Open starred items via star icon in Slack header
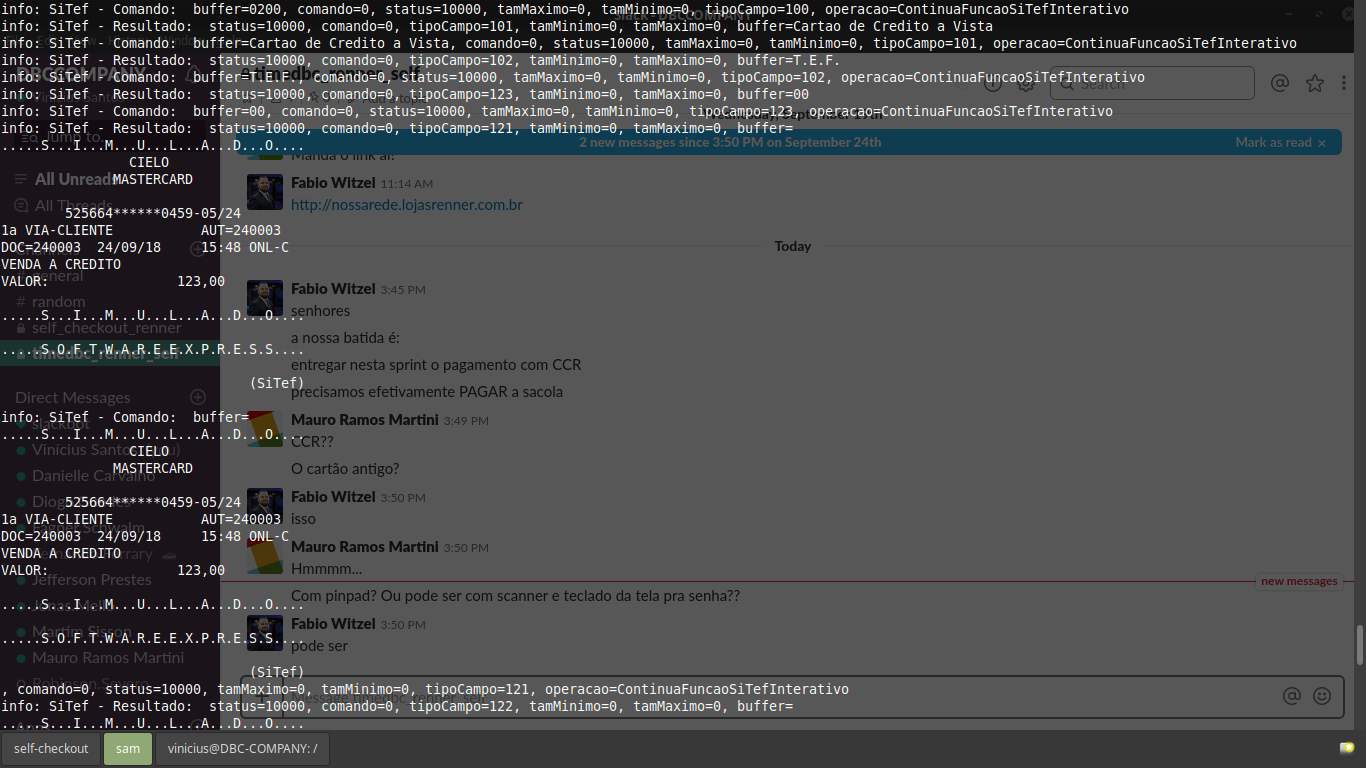The image size is (1366, 768). [1314, 83]
